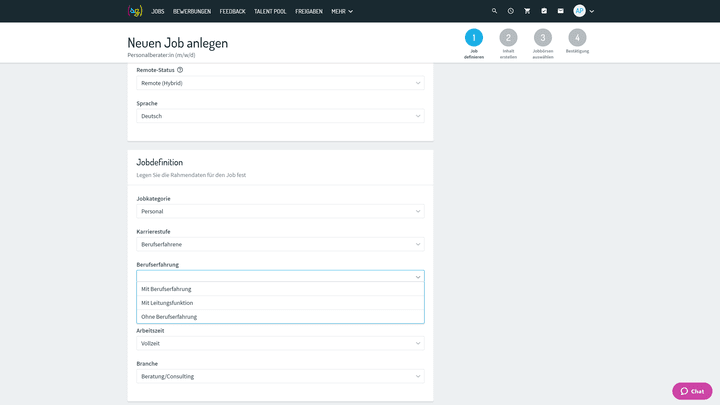720x405 pixels.
Task: Go to Bewerbungen in top navigation
Action: [x=192, y=11]
